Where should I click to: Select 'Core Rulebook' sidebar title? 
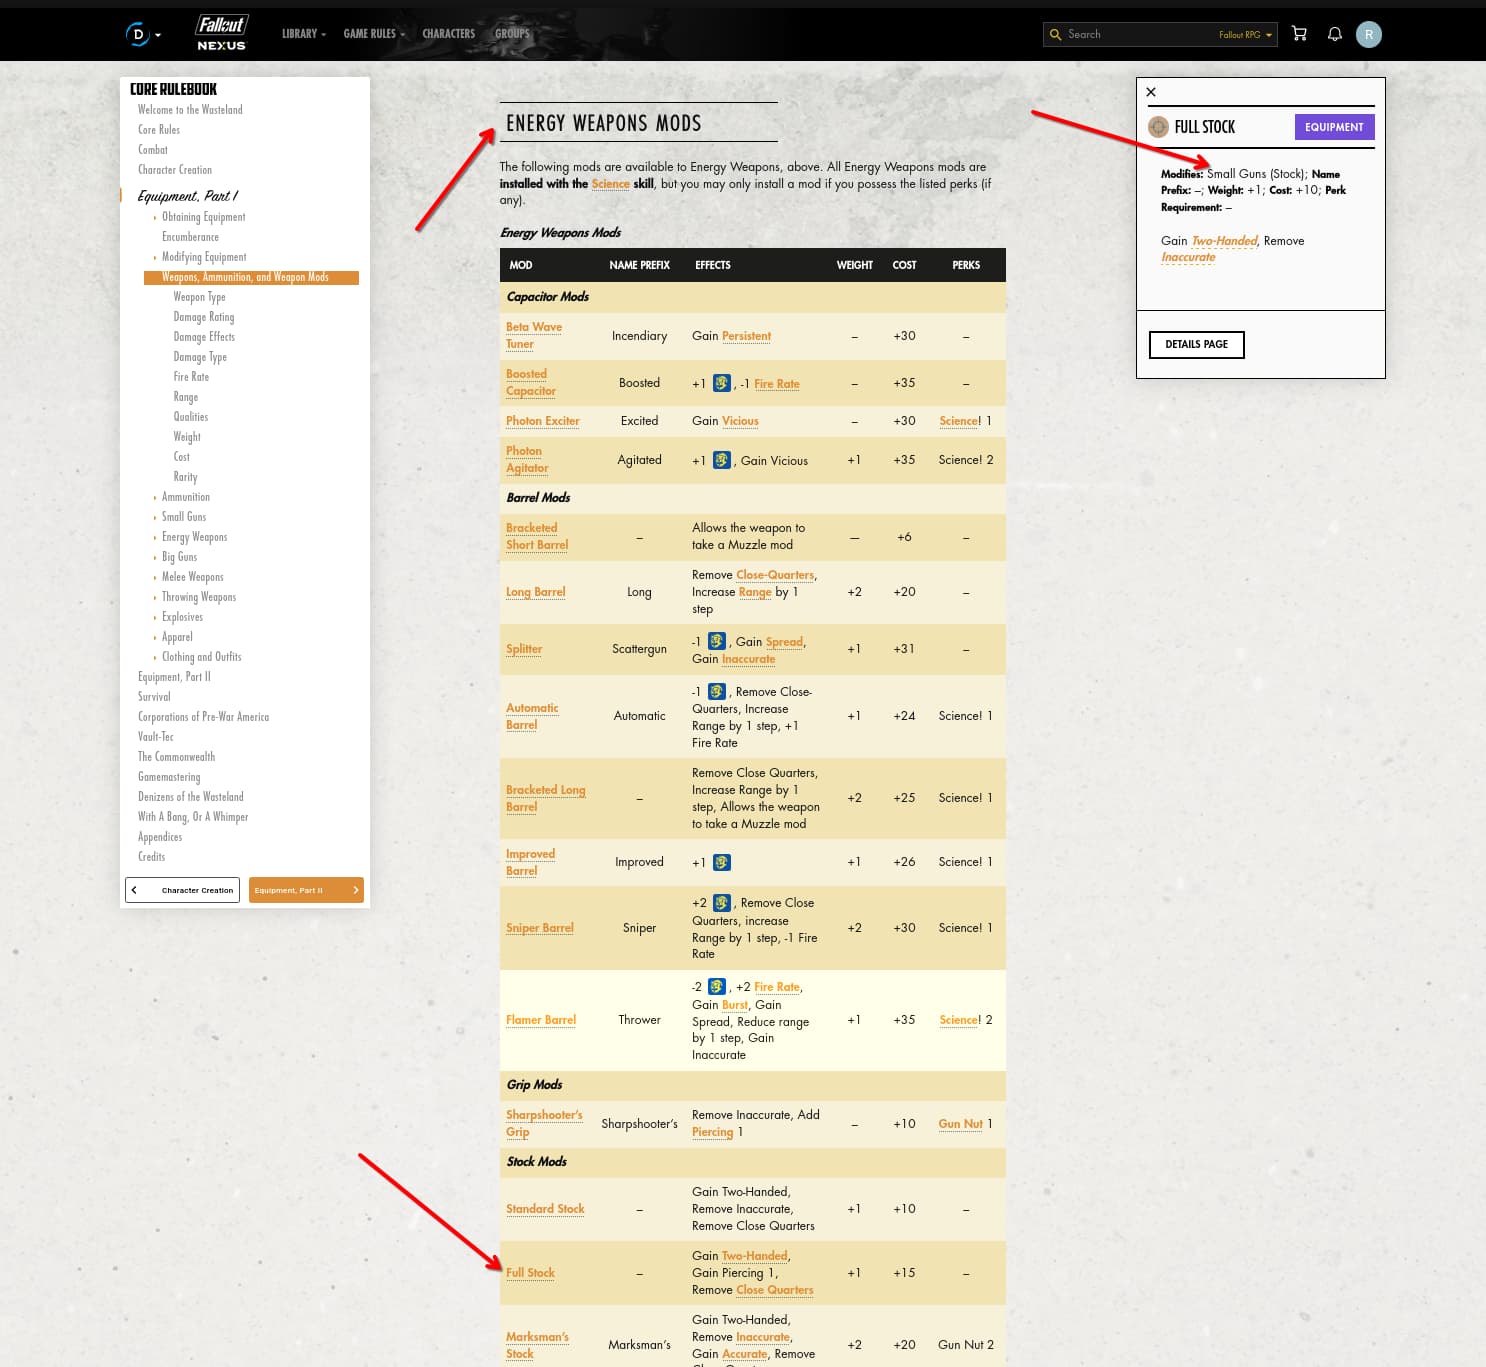(173, 89)
